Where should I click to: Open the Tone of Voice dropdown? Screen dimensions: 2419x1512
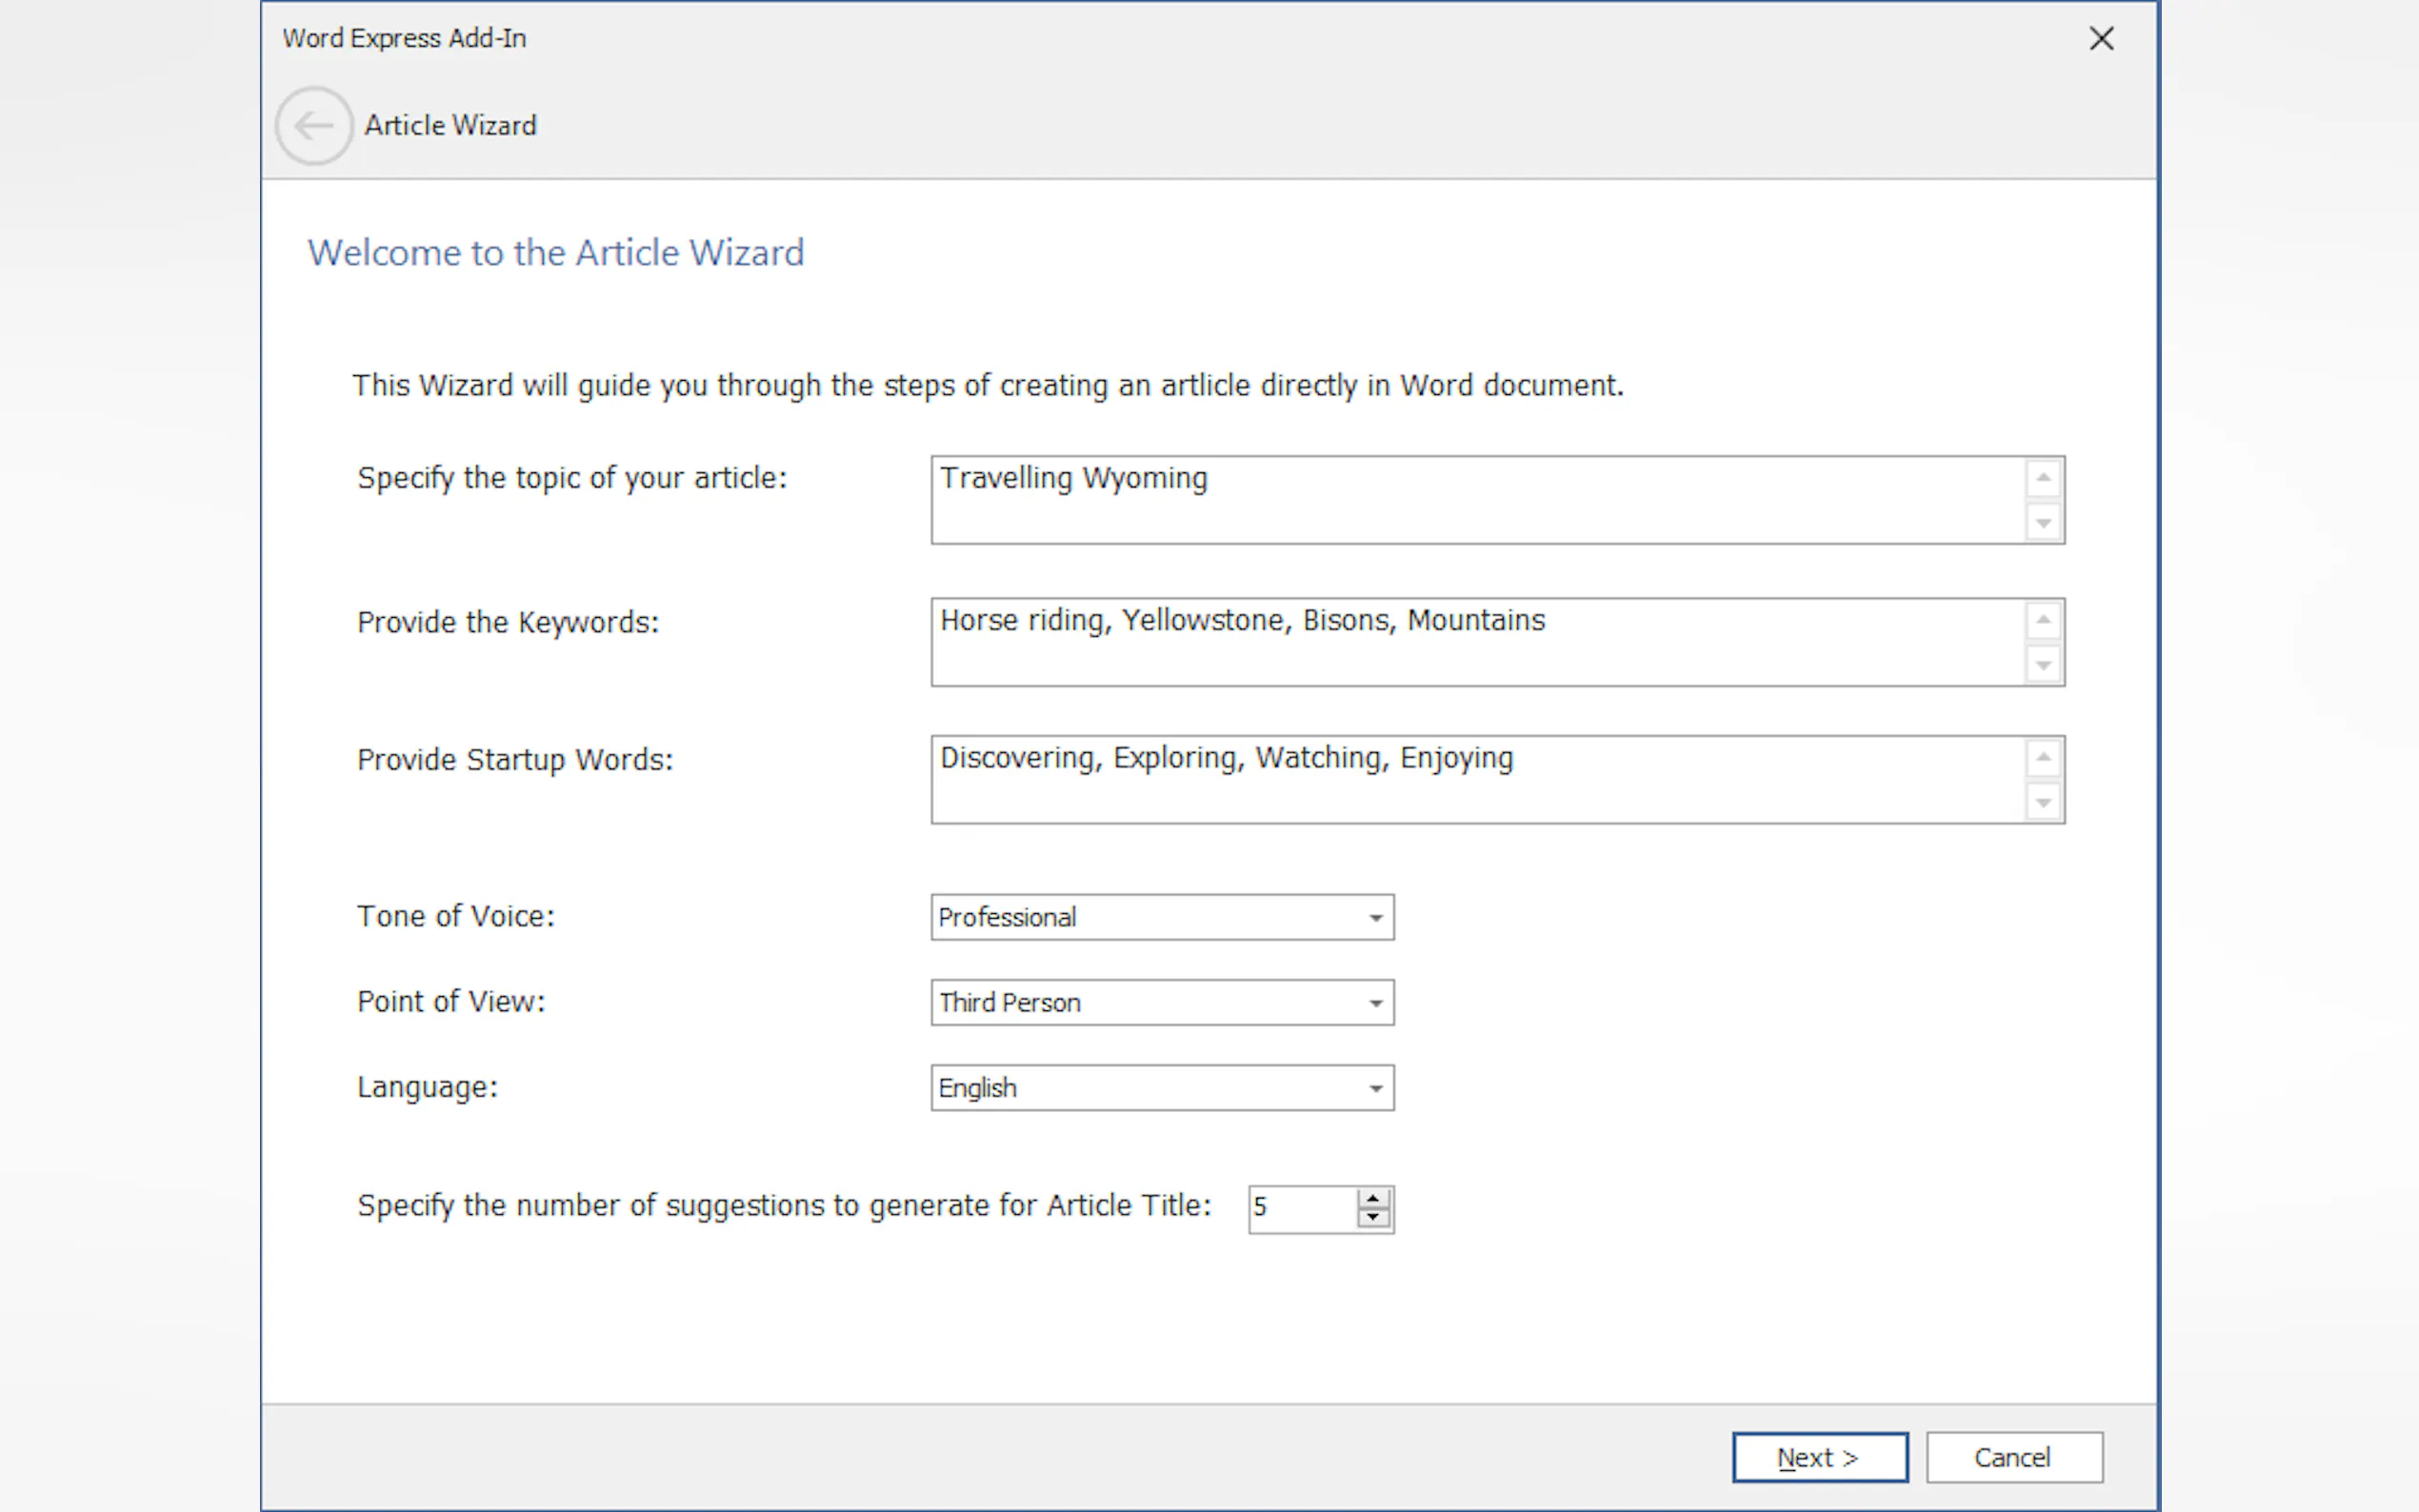[1376, 918]
